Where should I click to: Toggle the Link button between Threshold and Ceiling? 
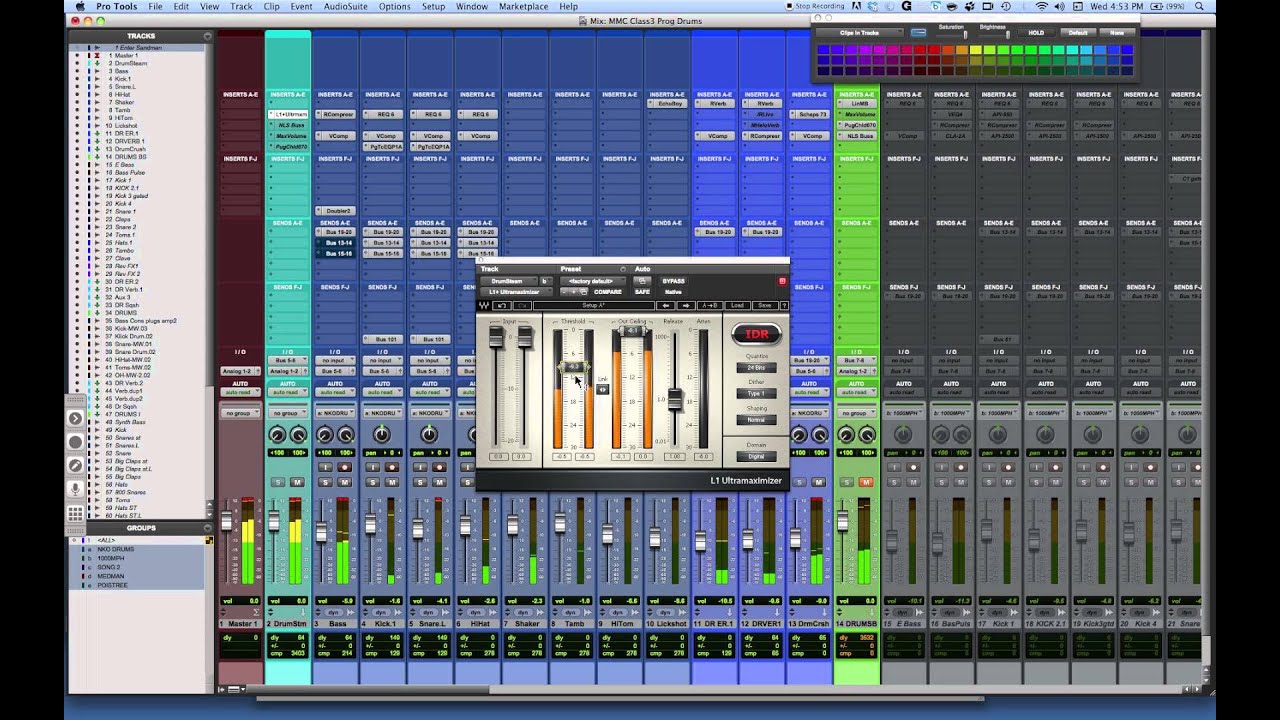pyautogui.click(x=603, y=389)
